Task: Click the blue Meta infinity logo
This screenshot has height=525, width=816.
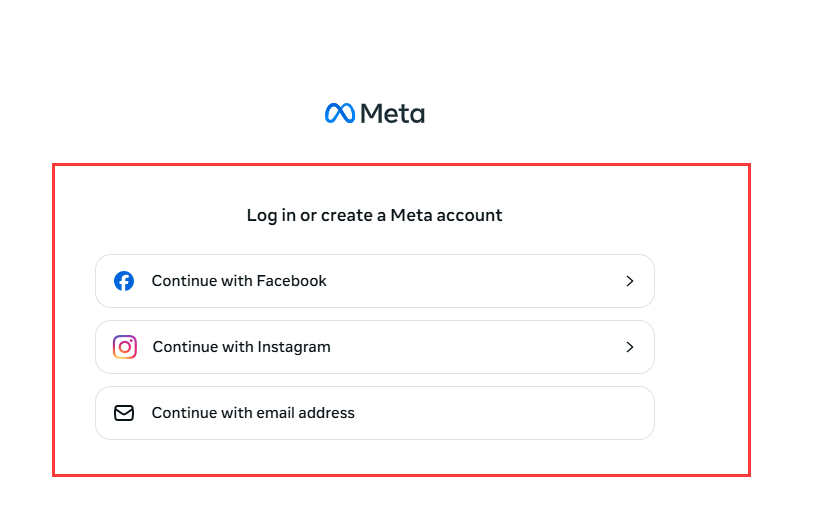Action: [340, 113]
